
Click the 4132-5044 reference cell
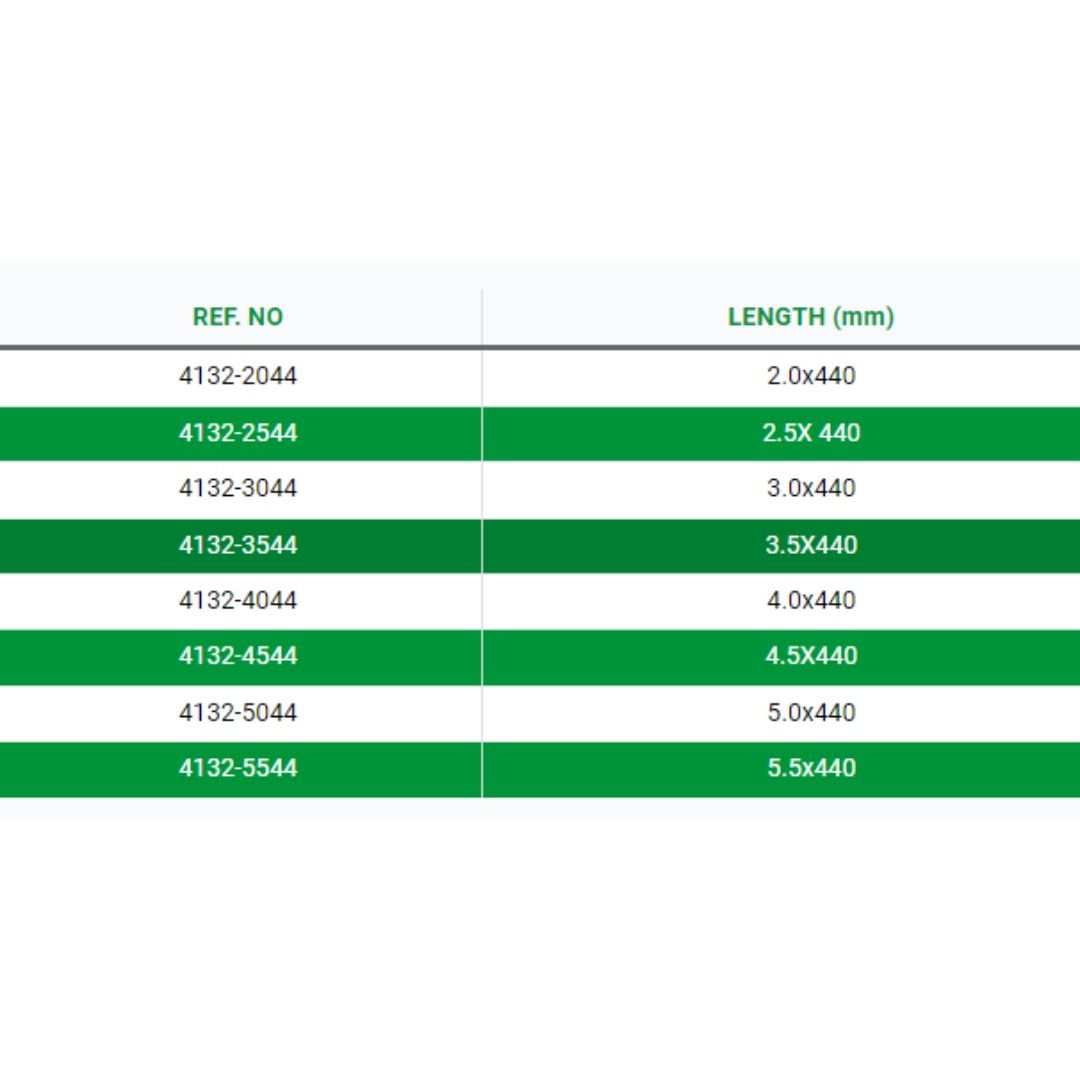(x=238, y=713)
